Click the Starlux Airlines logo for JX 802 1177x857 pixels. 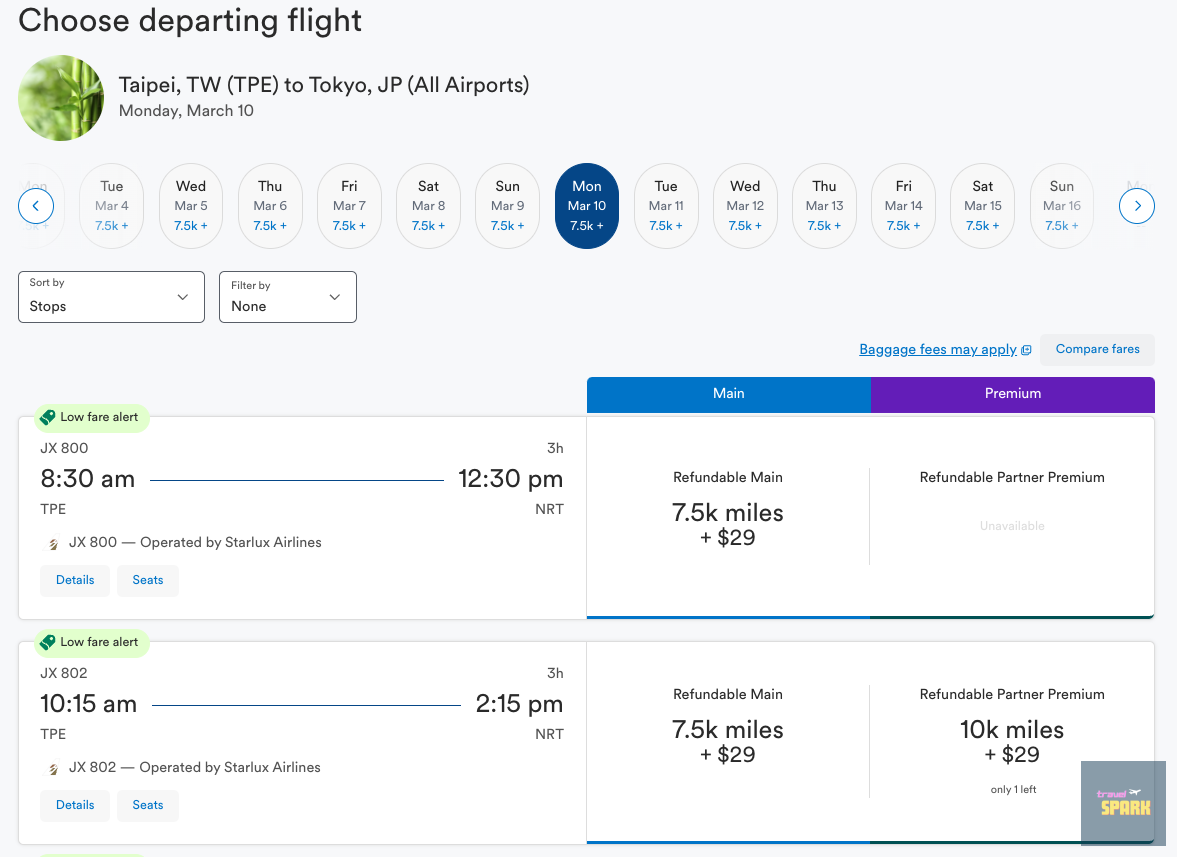coord(53,769)
